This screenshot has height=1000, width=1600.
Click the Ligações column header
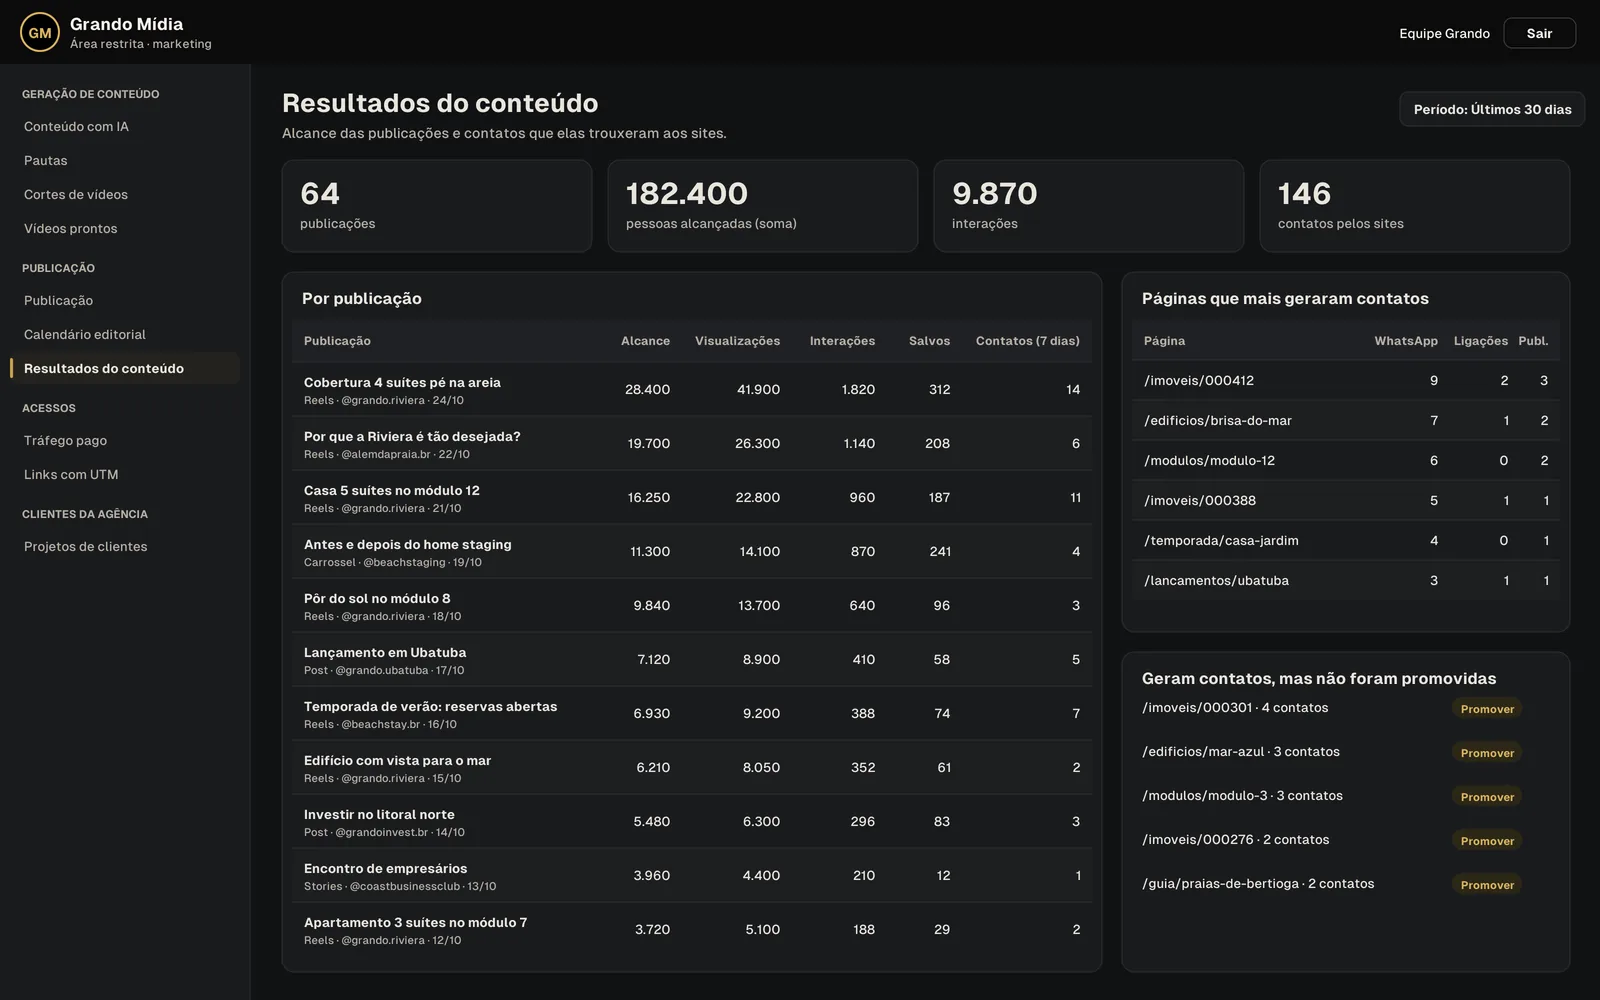point(1480,341)
